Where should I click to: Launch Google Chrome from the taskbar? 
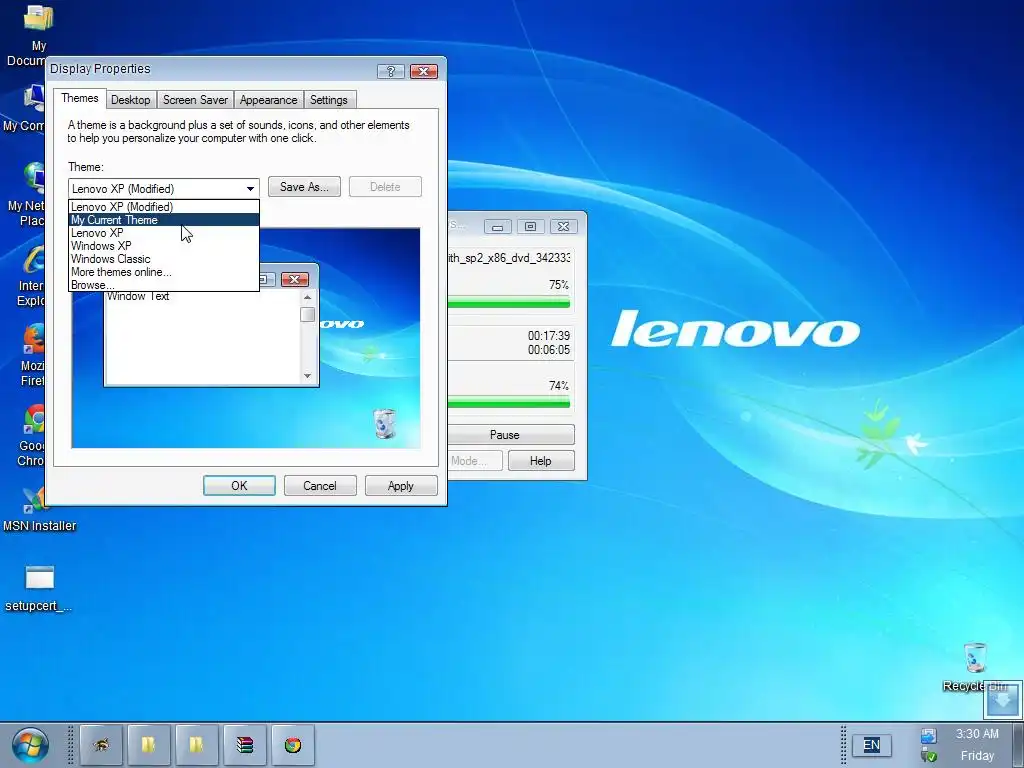(293, 744)
